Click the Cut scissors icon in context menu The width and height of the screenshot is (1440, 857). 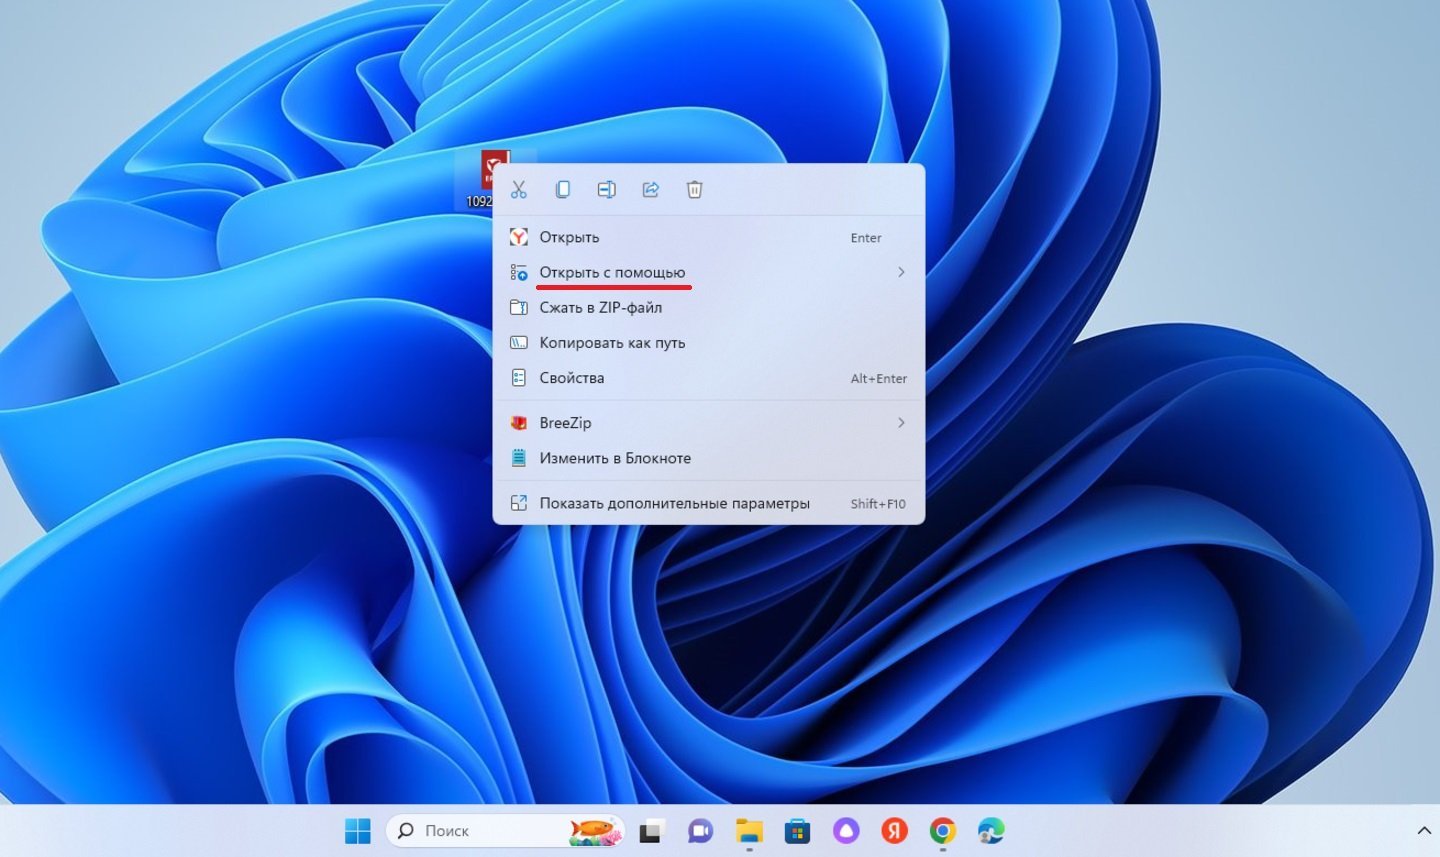tap(518, 190)
